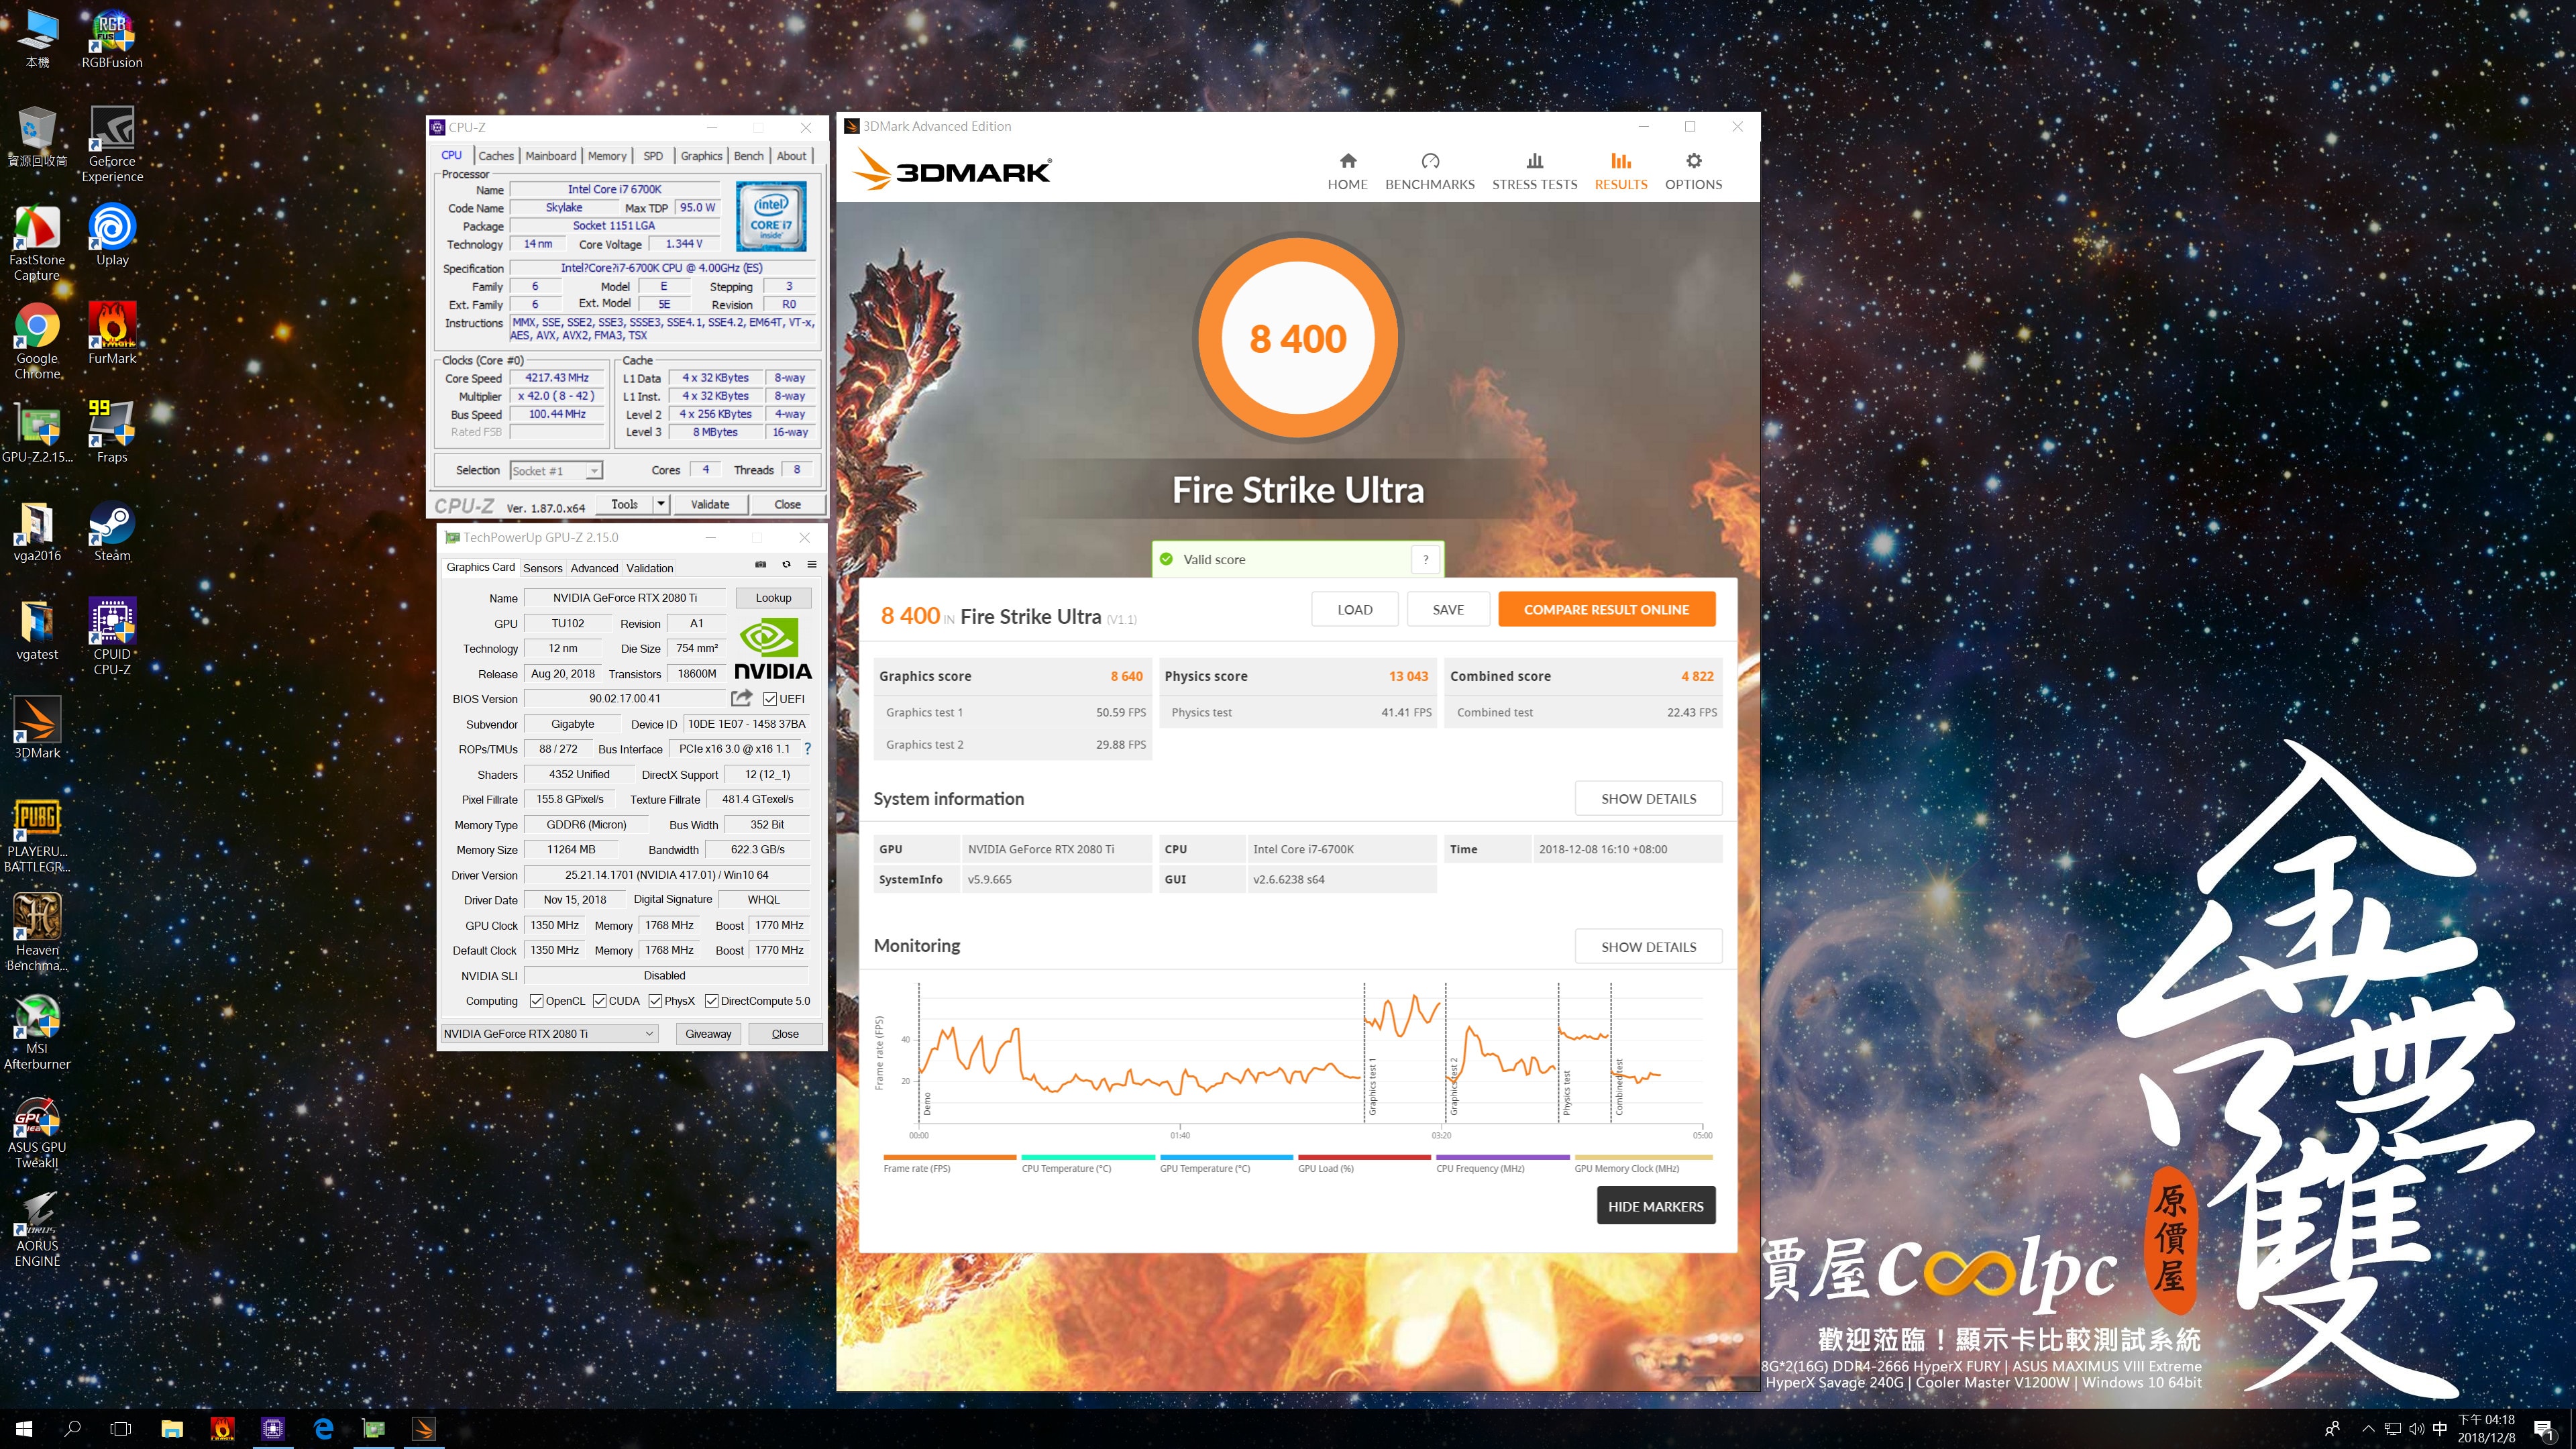Image resolution: width=2576 pixels, height=1449 pixels.
Task: Open Microsoft Edge from taskbar
Action: click(323, 1429)
